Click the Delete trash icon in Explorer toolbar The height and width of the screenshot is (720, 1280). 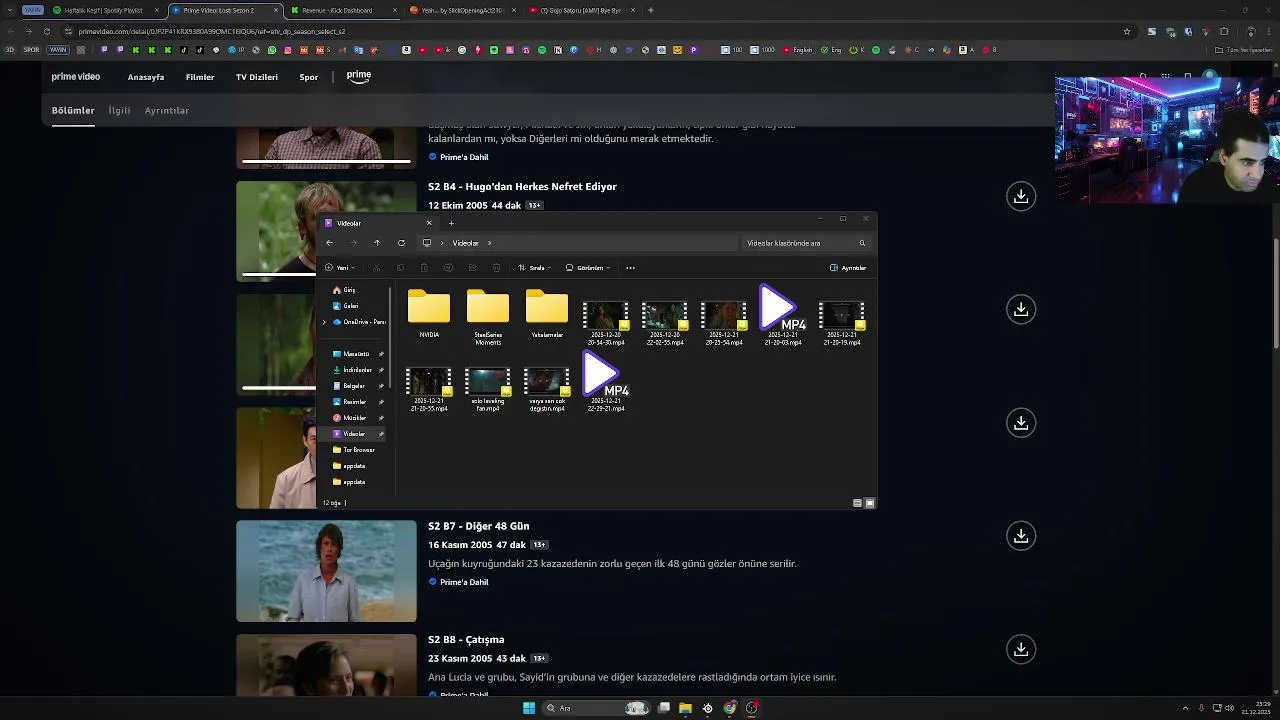[496, 268]
